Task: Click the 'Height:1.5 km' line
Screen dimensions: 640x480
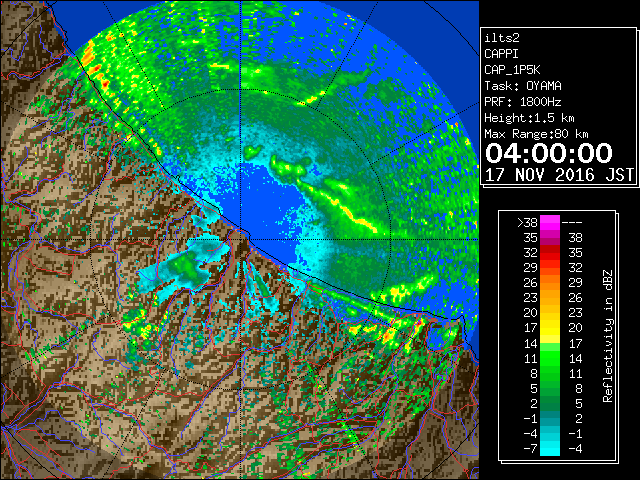Action: (529, 118)
